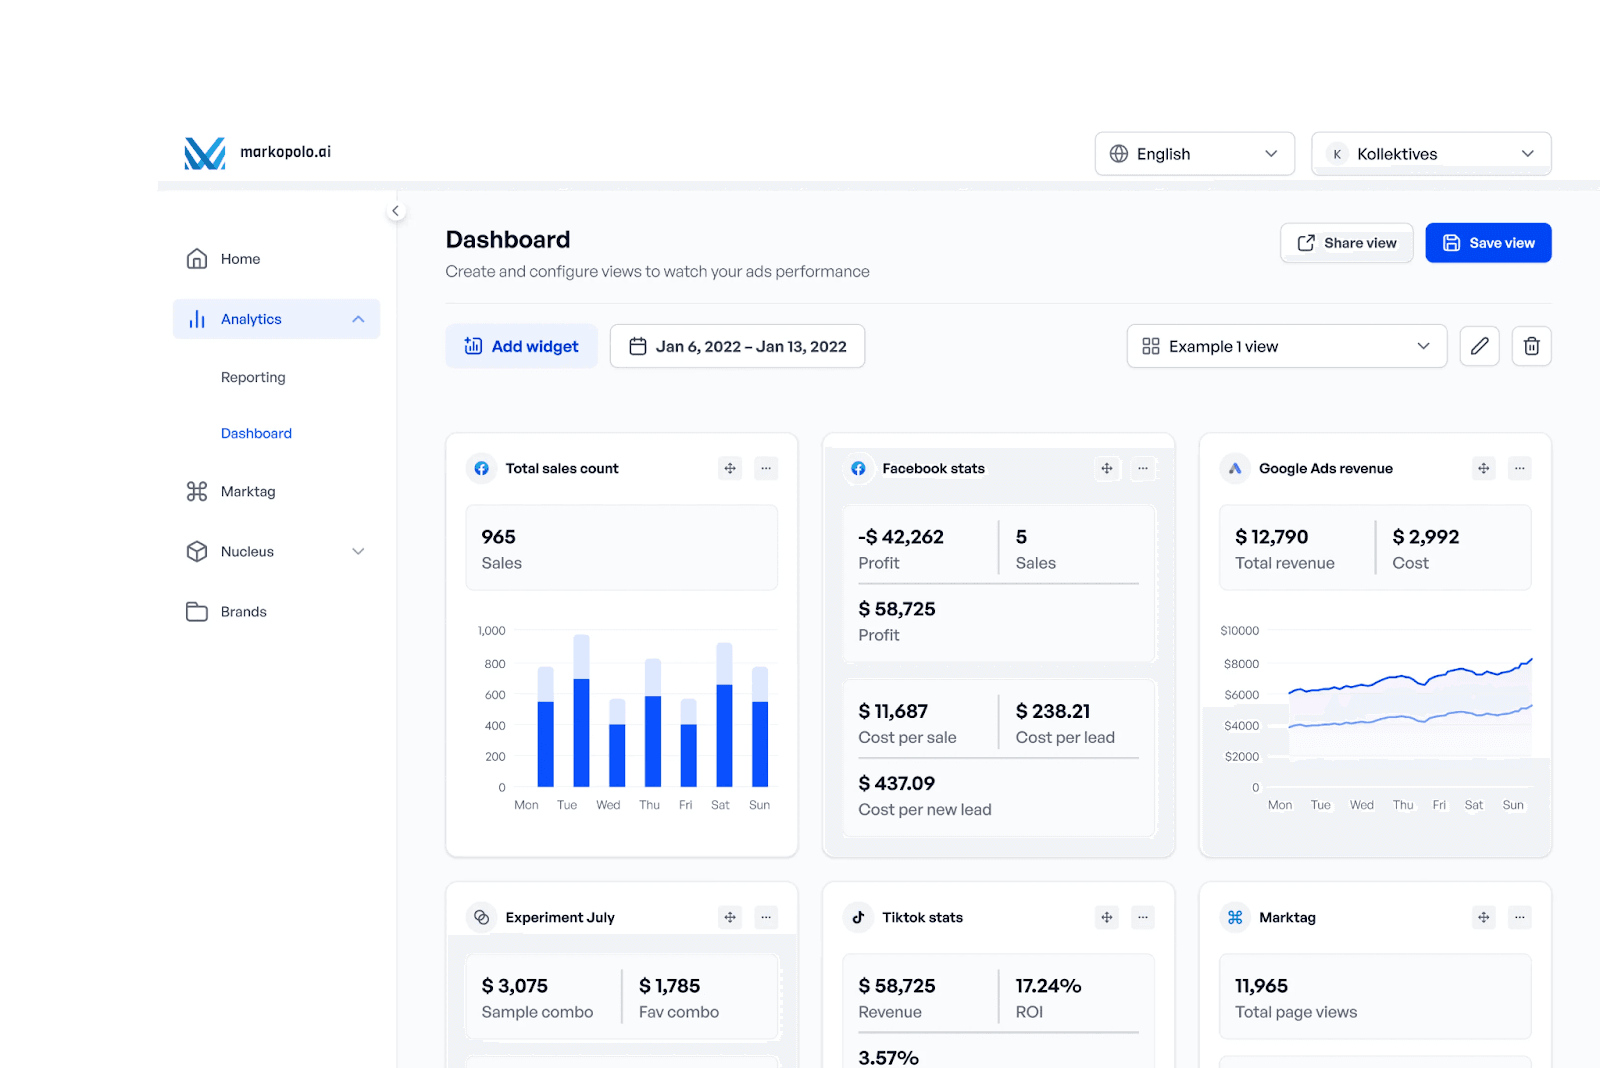Click the markopolo.ai logo
The width and height of the screenshot is (1600, 1068).
tap(204, 152)
